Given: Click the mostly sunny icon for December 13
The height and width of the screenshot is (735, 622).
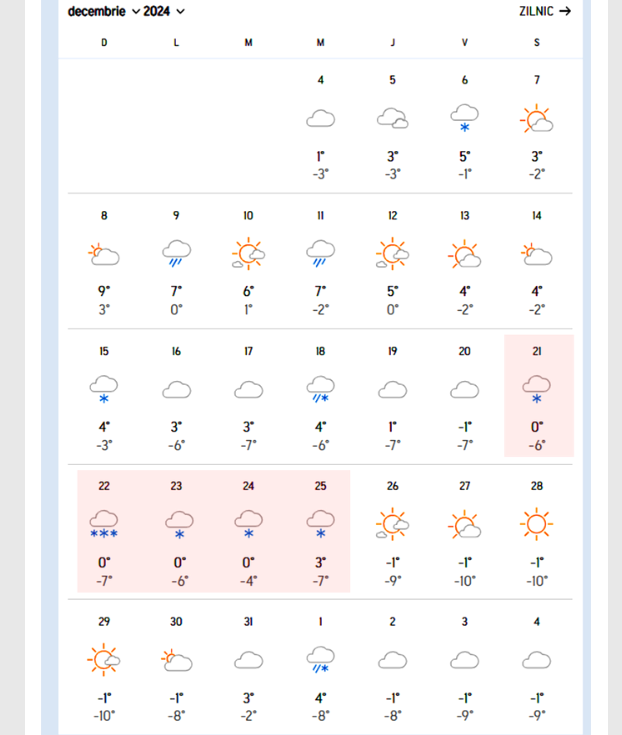Looking at the screenshot, I should click(465, 254).
